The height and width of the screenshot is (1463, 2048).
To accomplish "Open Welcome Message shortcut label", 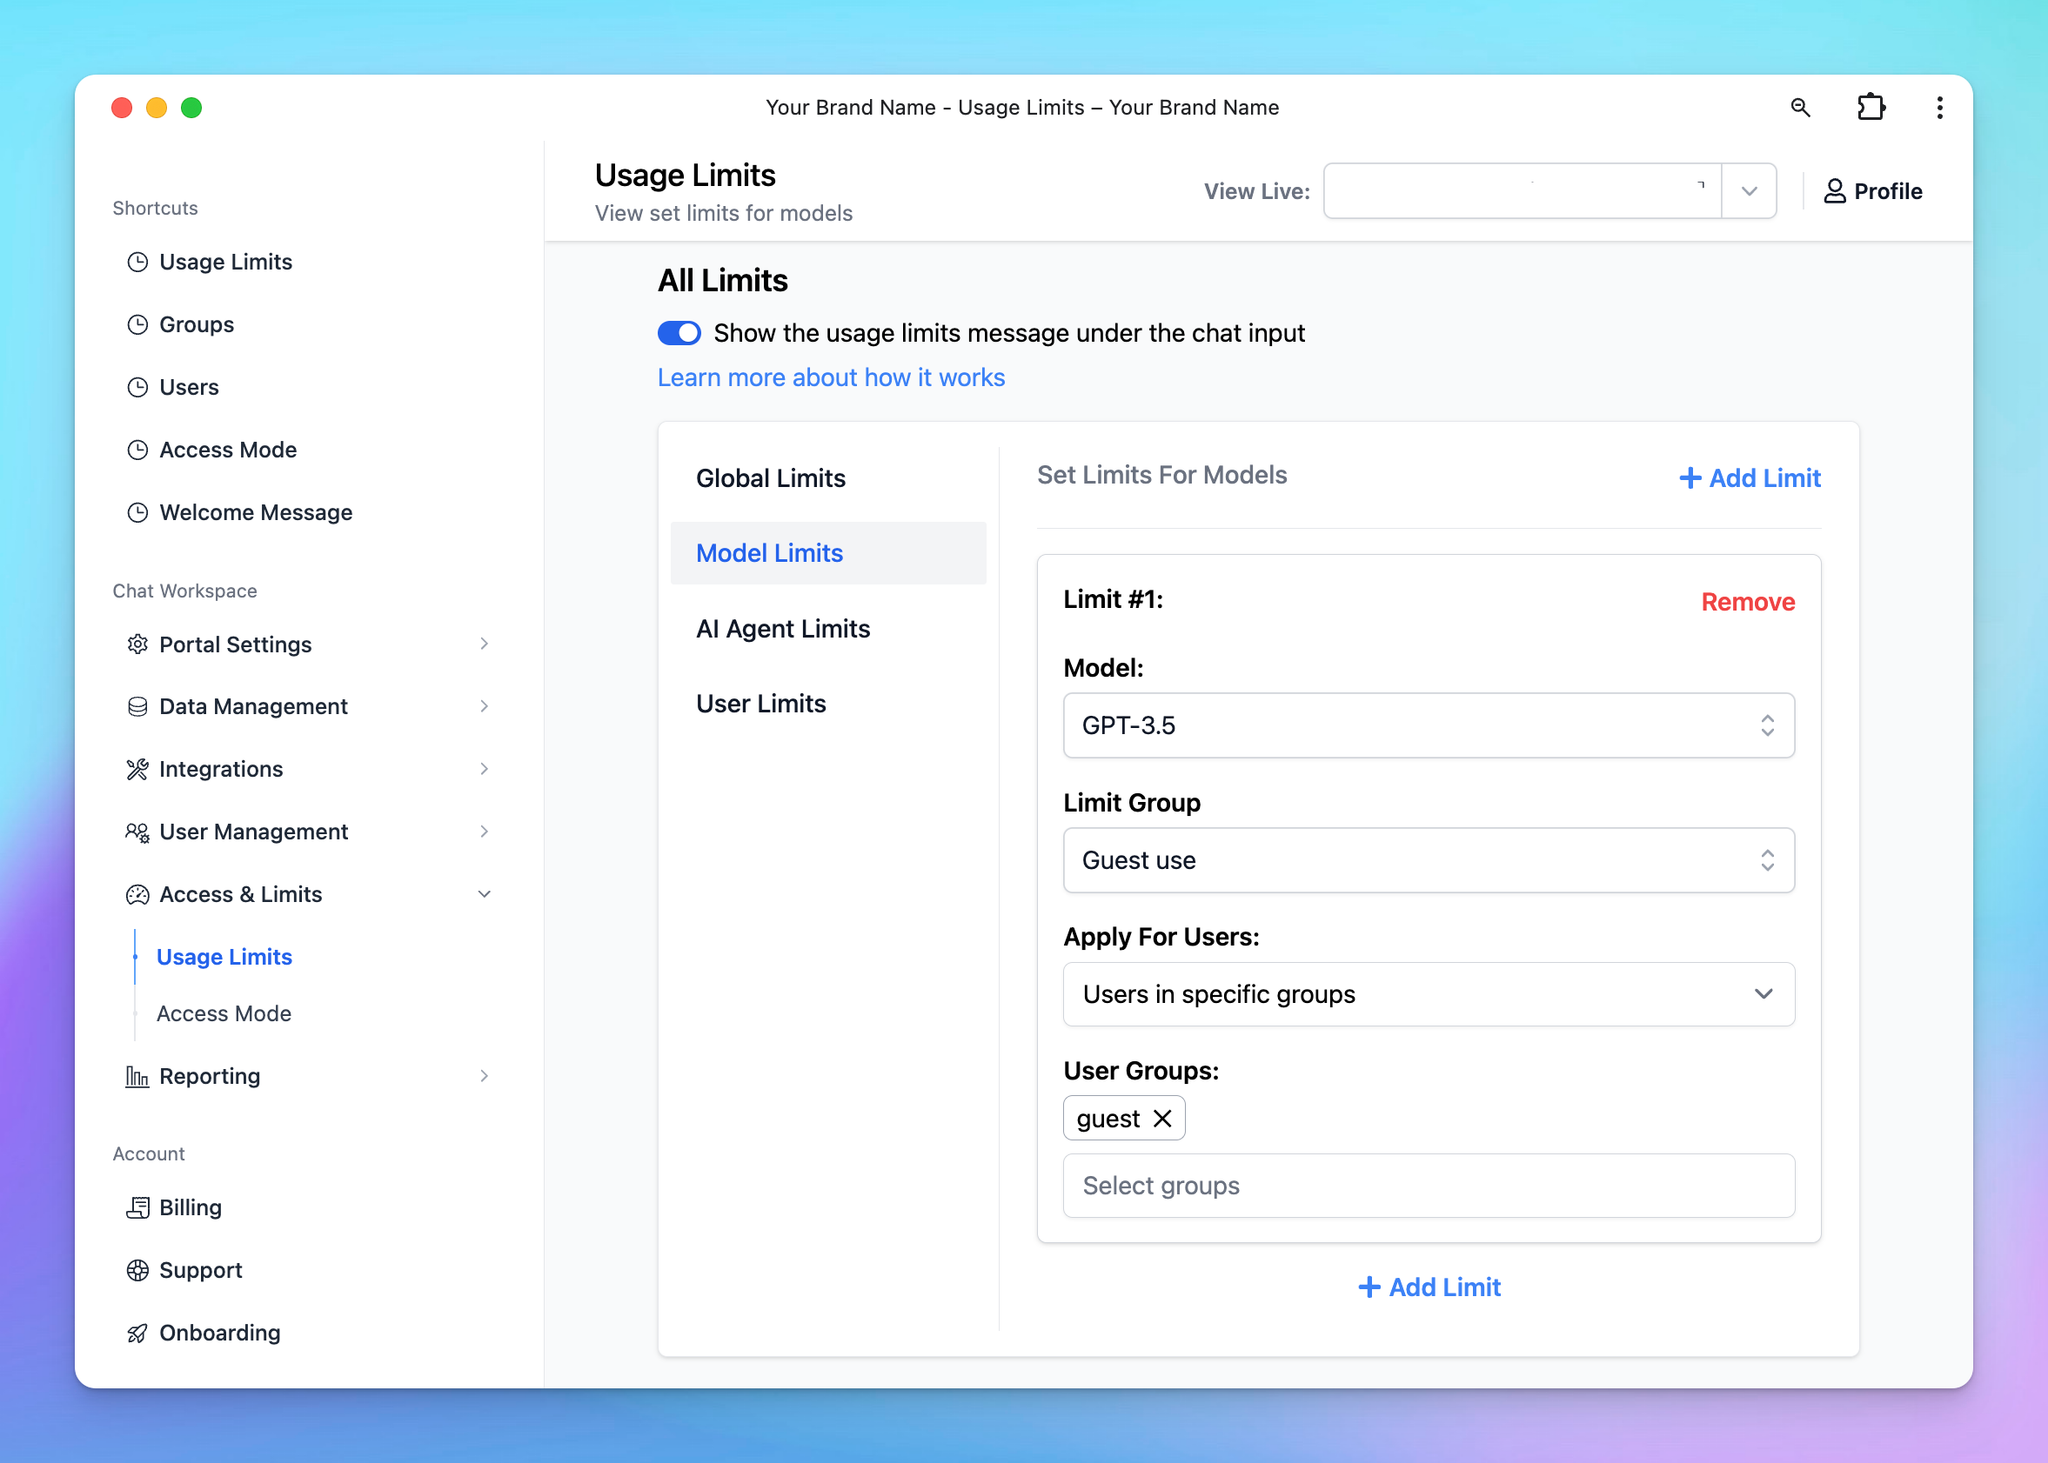I will (256, 513).
